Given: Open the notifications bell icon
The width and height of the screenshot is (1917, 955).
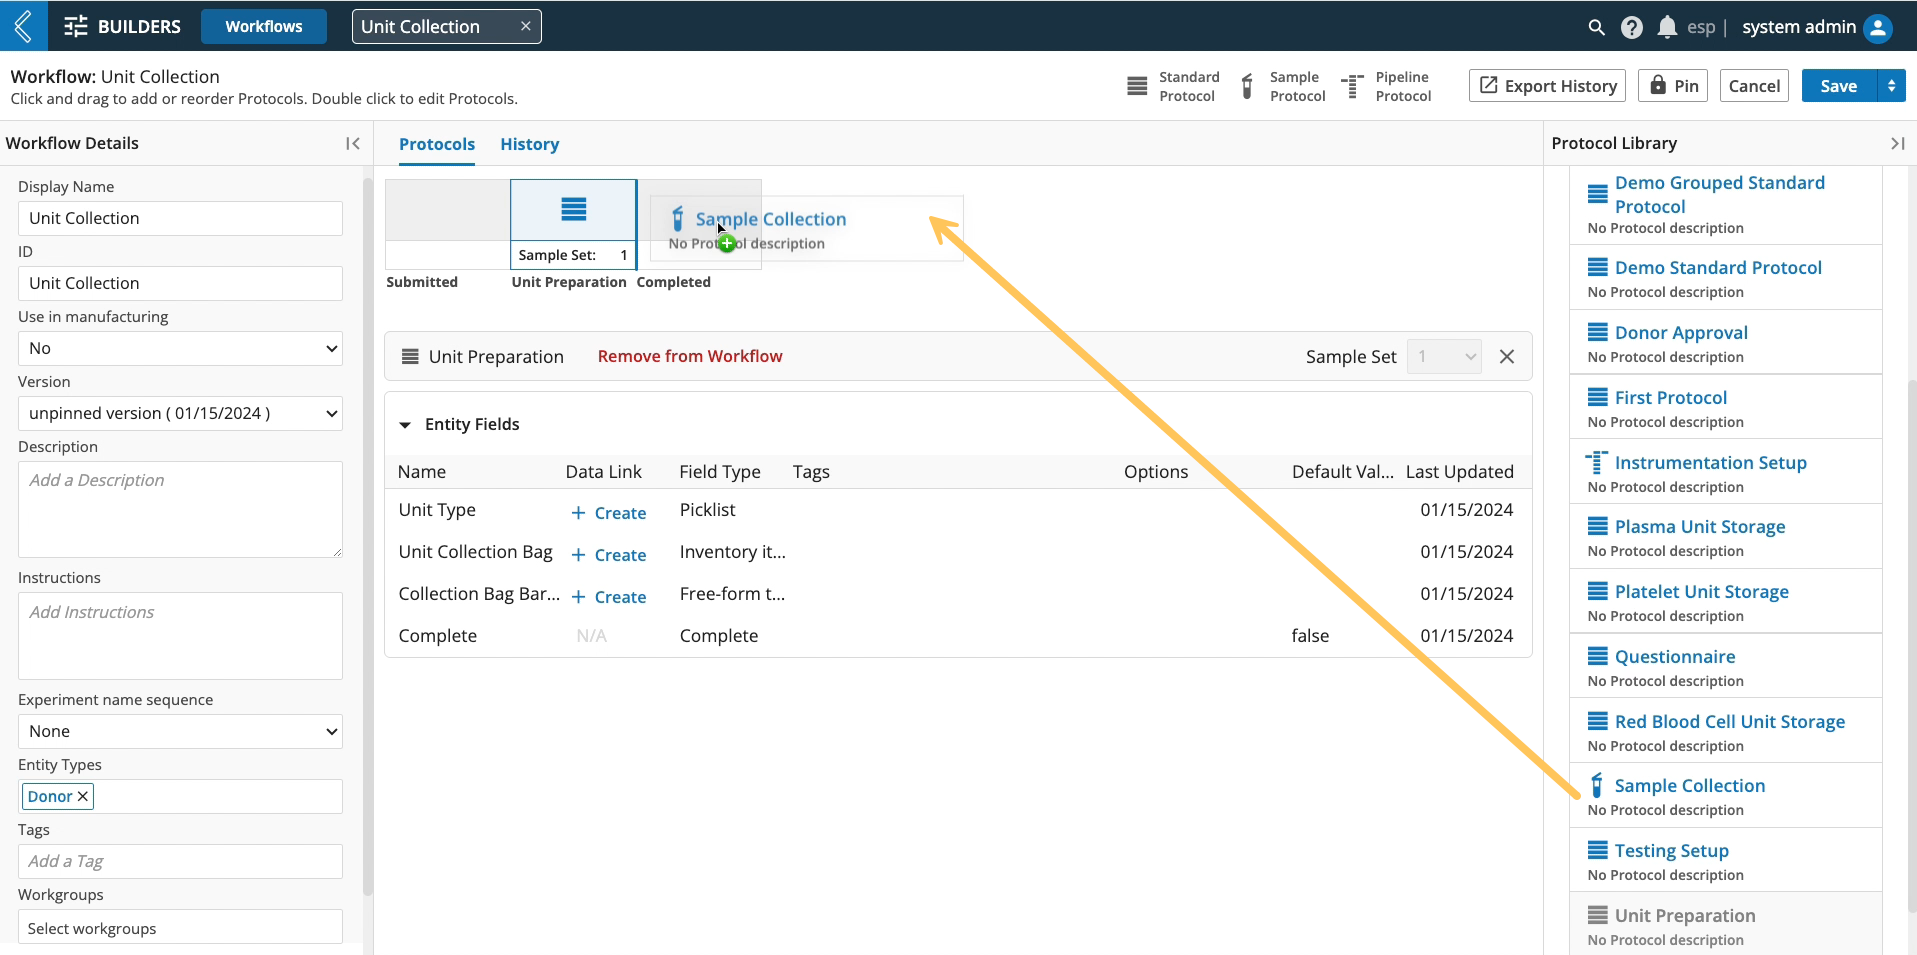Looking at the screenshot, I should [1667, 28].
